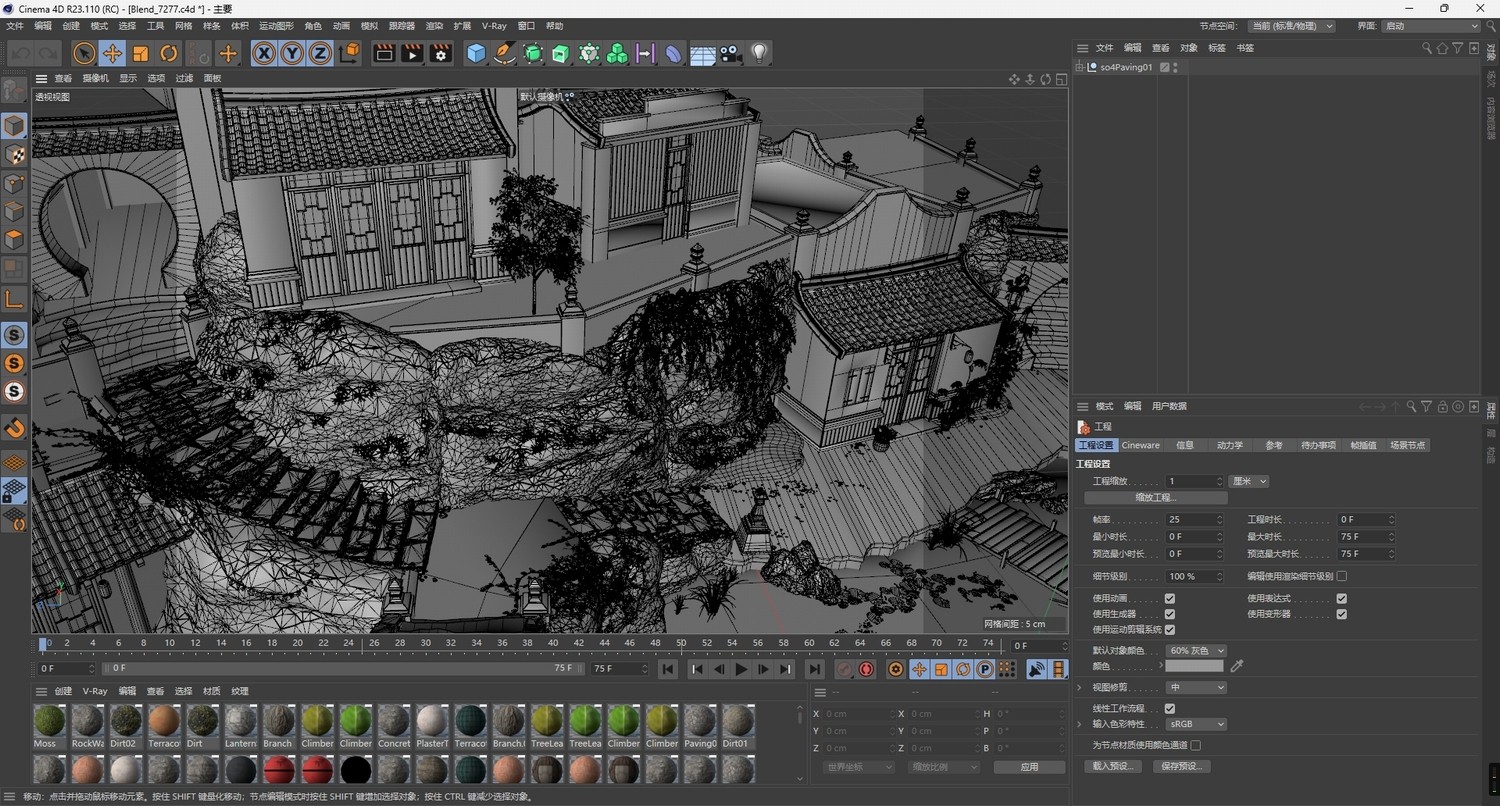Uncheck the 线性工作流程 checkbox
The height and width of the screenshot is (806, 1500).
point(1168,708)
